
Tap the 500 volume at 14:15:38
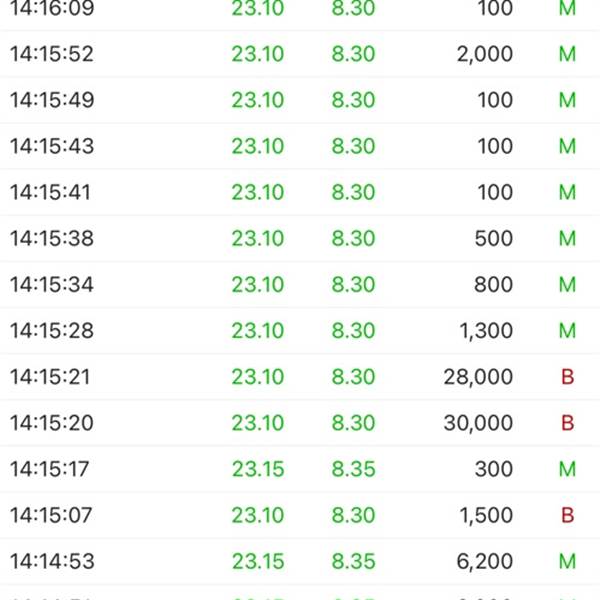tap(494, 238)
